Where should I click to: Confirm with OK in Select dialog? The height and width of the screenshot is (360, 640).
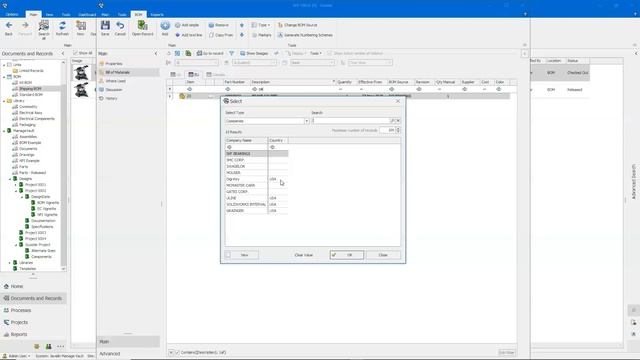[347, 255]
